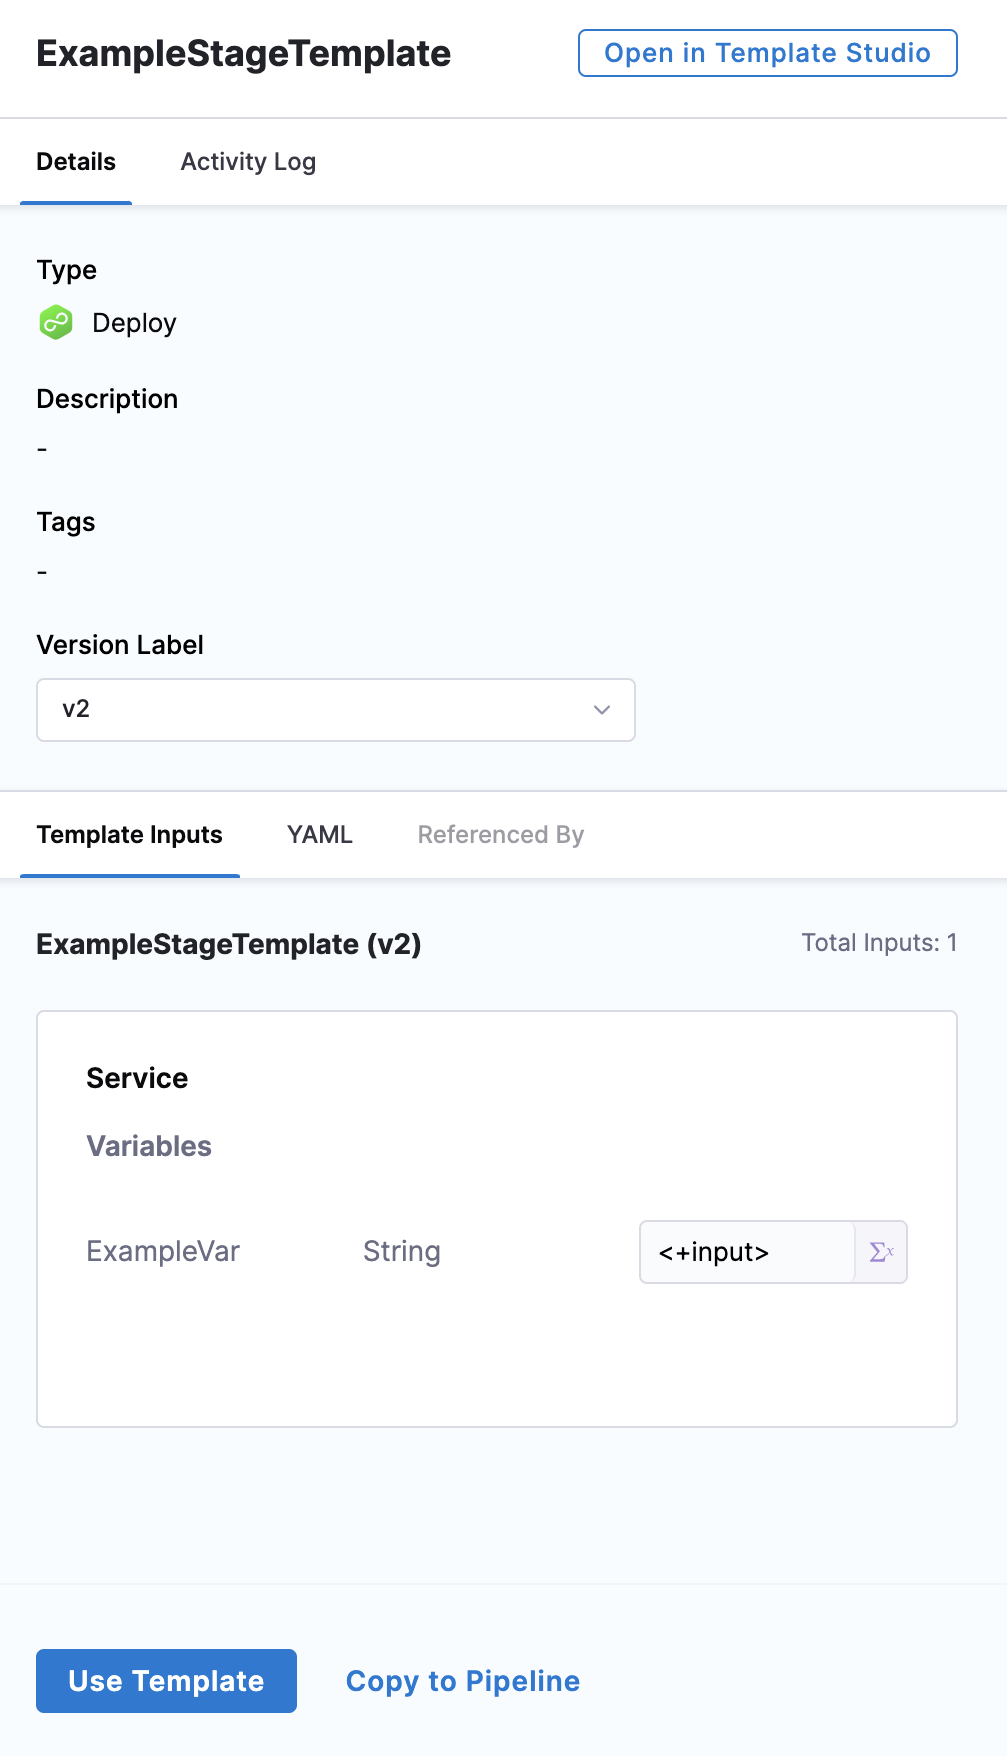The height and width of the screenshot is (1756, 1007).
Task: Click the green Deploy type icon
Action: [x=56, y=323]
